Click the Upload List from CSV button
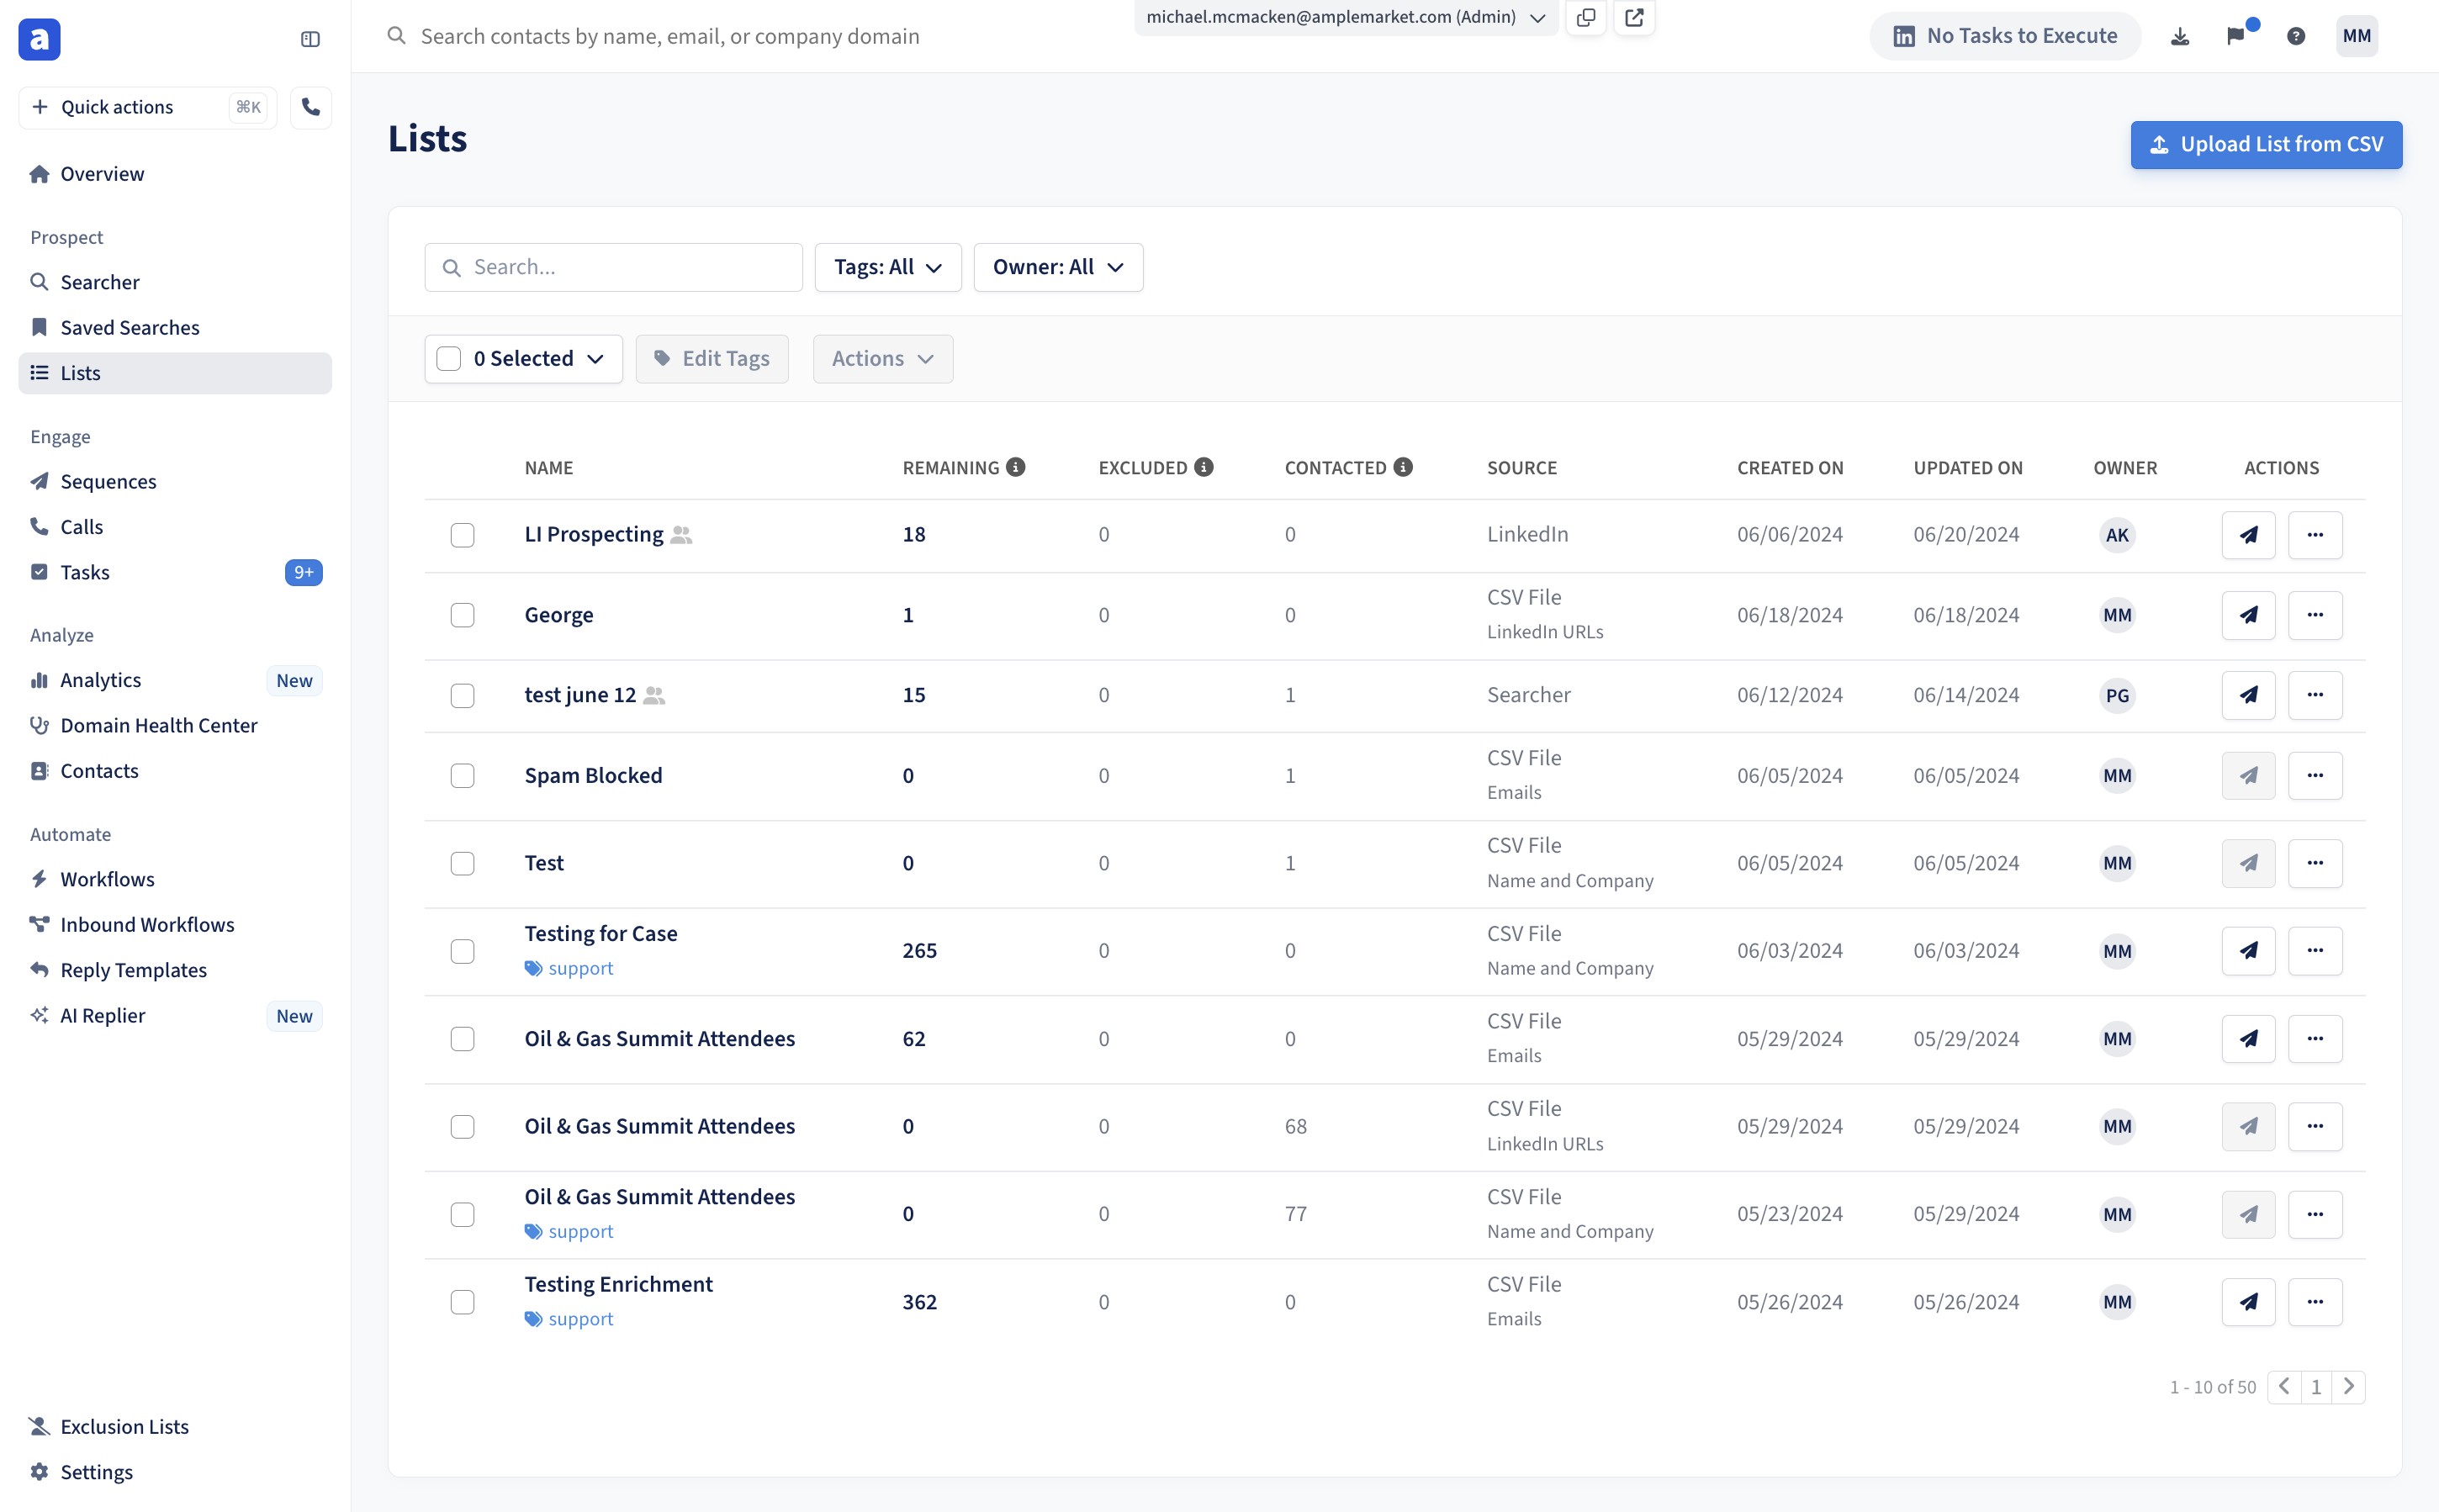 pyautogui.click(x=2265, y=145)
